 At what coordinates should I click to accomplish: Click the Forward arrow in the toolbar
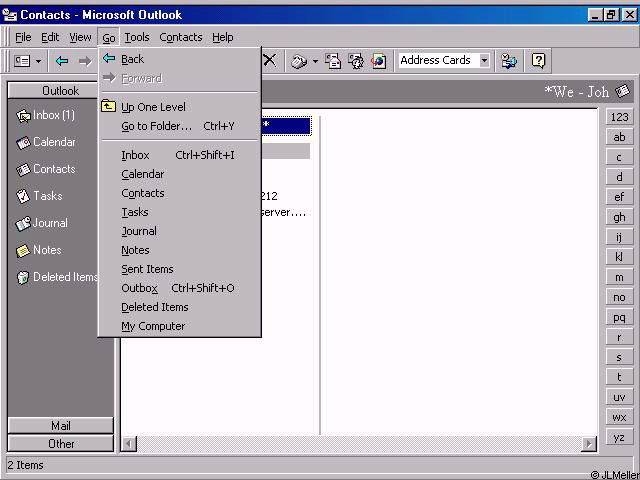click(x=85, y=61)
